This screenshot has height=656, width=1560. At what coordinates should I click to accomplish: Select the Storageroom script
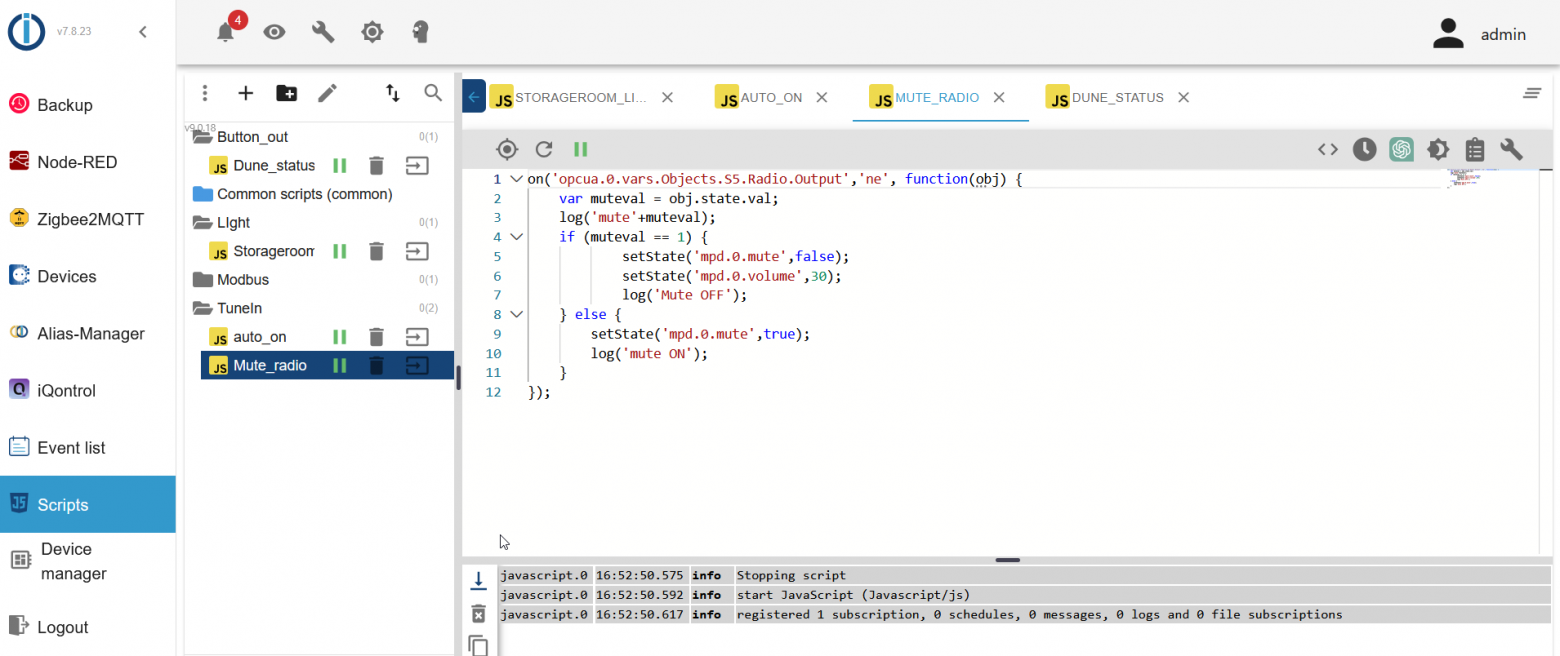click(273, 251)
